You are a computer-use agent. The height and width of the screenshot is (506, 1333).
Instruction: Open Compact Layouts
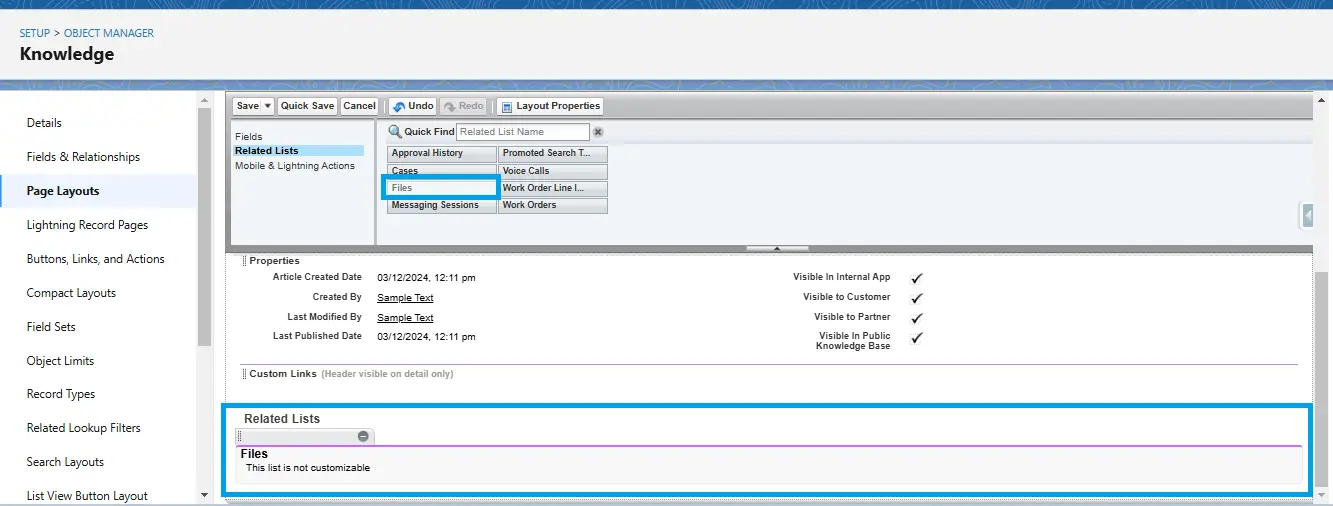(71, 293)
